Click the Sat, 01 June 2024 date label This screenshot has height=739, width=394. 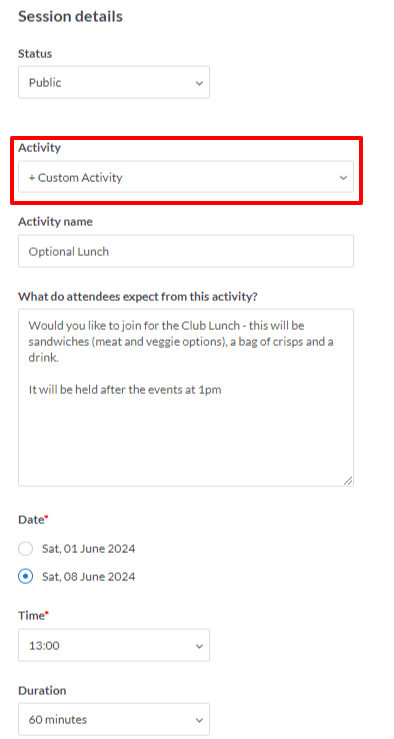(88, 549)
